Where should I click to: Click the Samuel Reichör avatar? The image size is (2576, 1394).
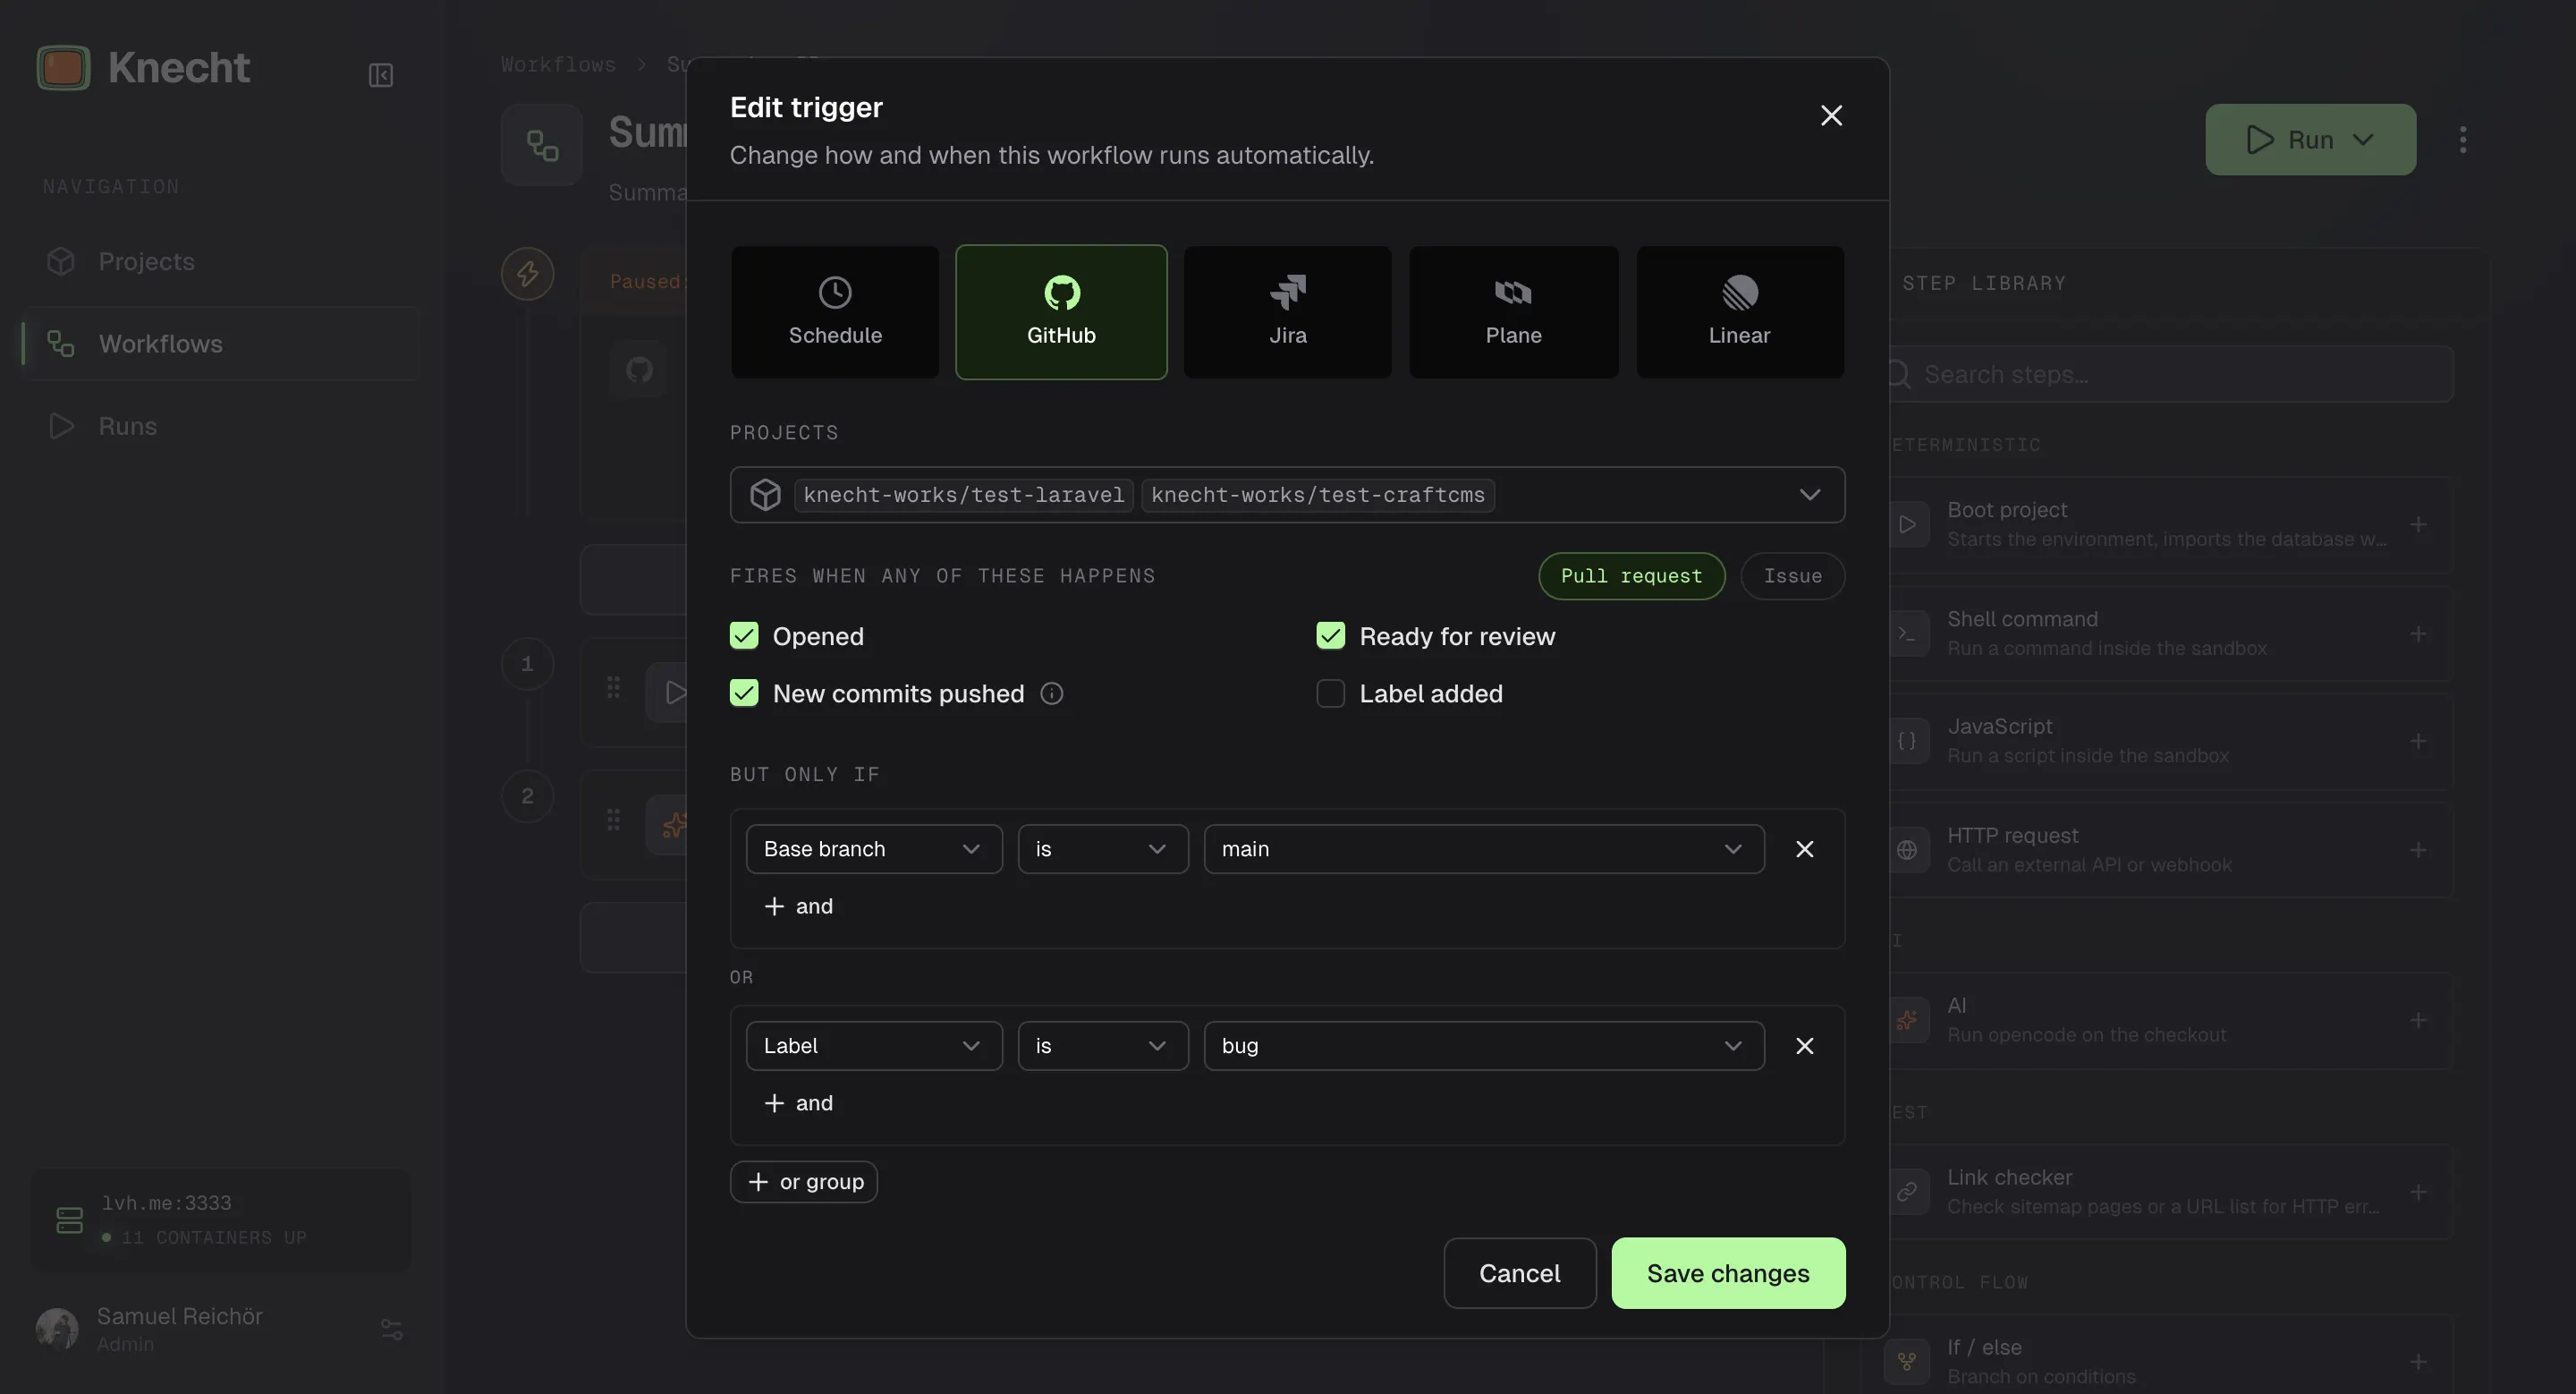pos(57,1329)
